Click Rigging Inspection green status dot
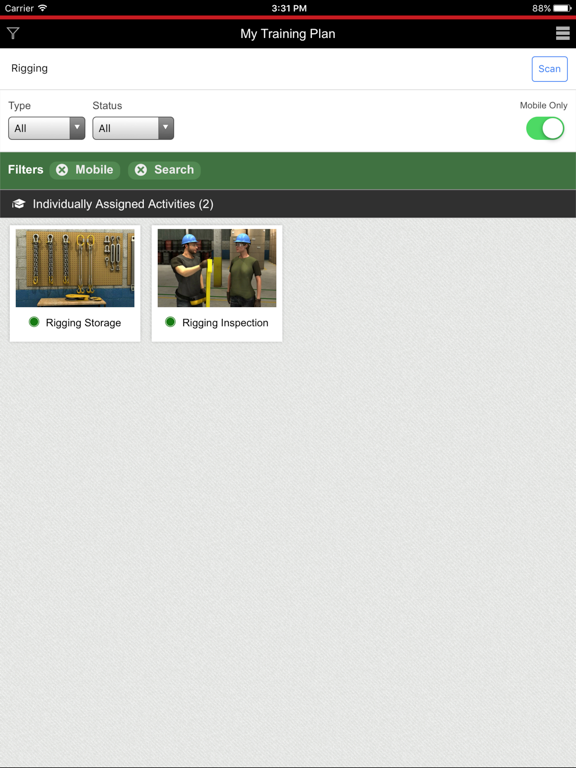576x768 pixels. [x=170, y=322]
